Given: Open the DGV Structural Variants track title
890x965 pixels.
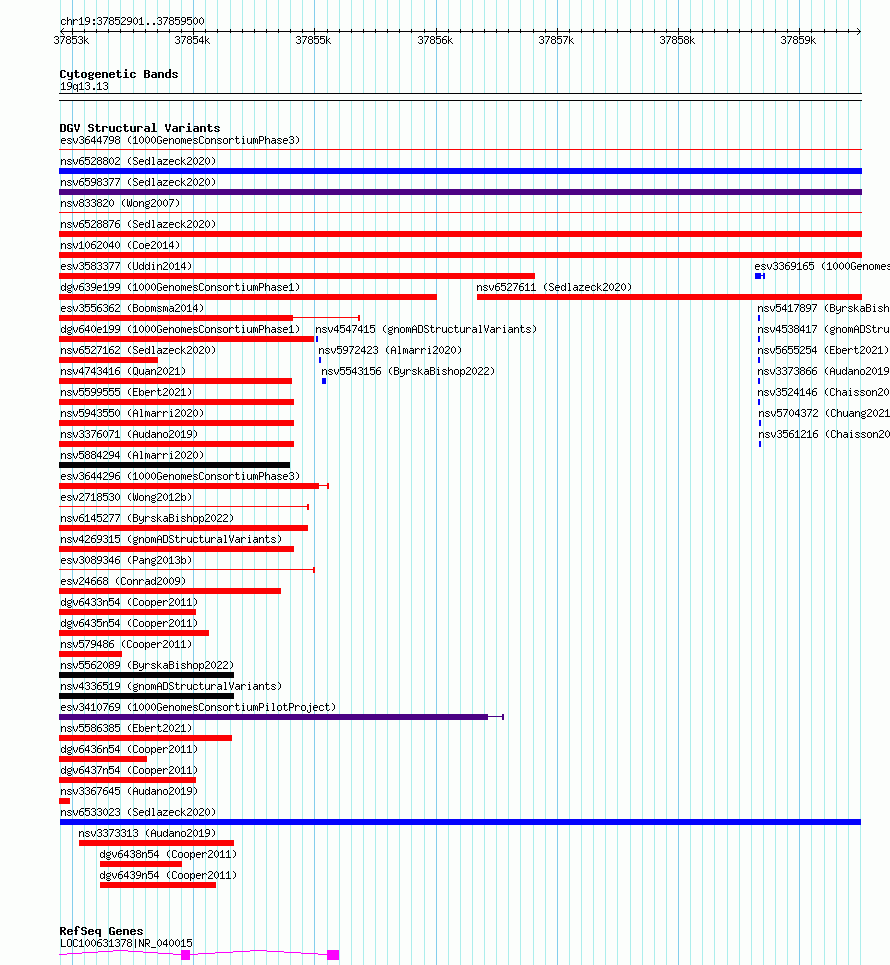Looking at the screenshot, I should tap(140, 128).
